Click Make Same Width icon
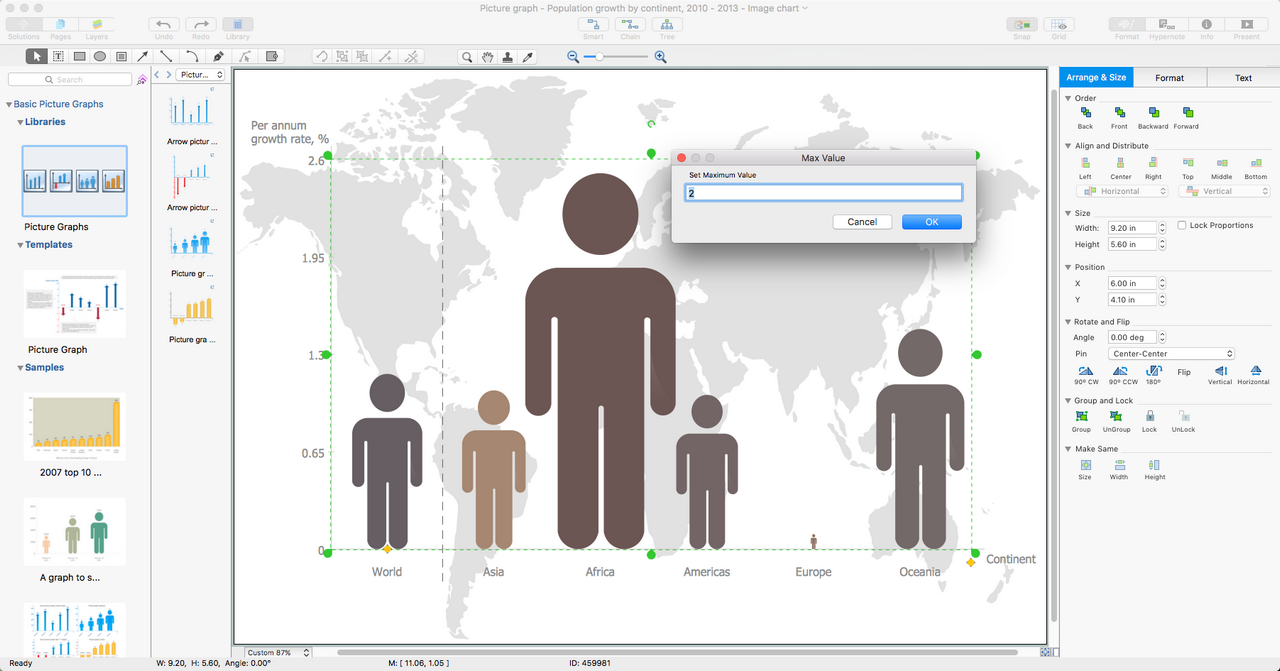This screenshot has height=671, width=1280. tap(1119, 465)
